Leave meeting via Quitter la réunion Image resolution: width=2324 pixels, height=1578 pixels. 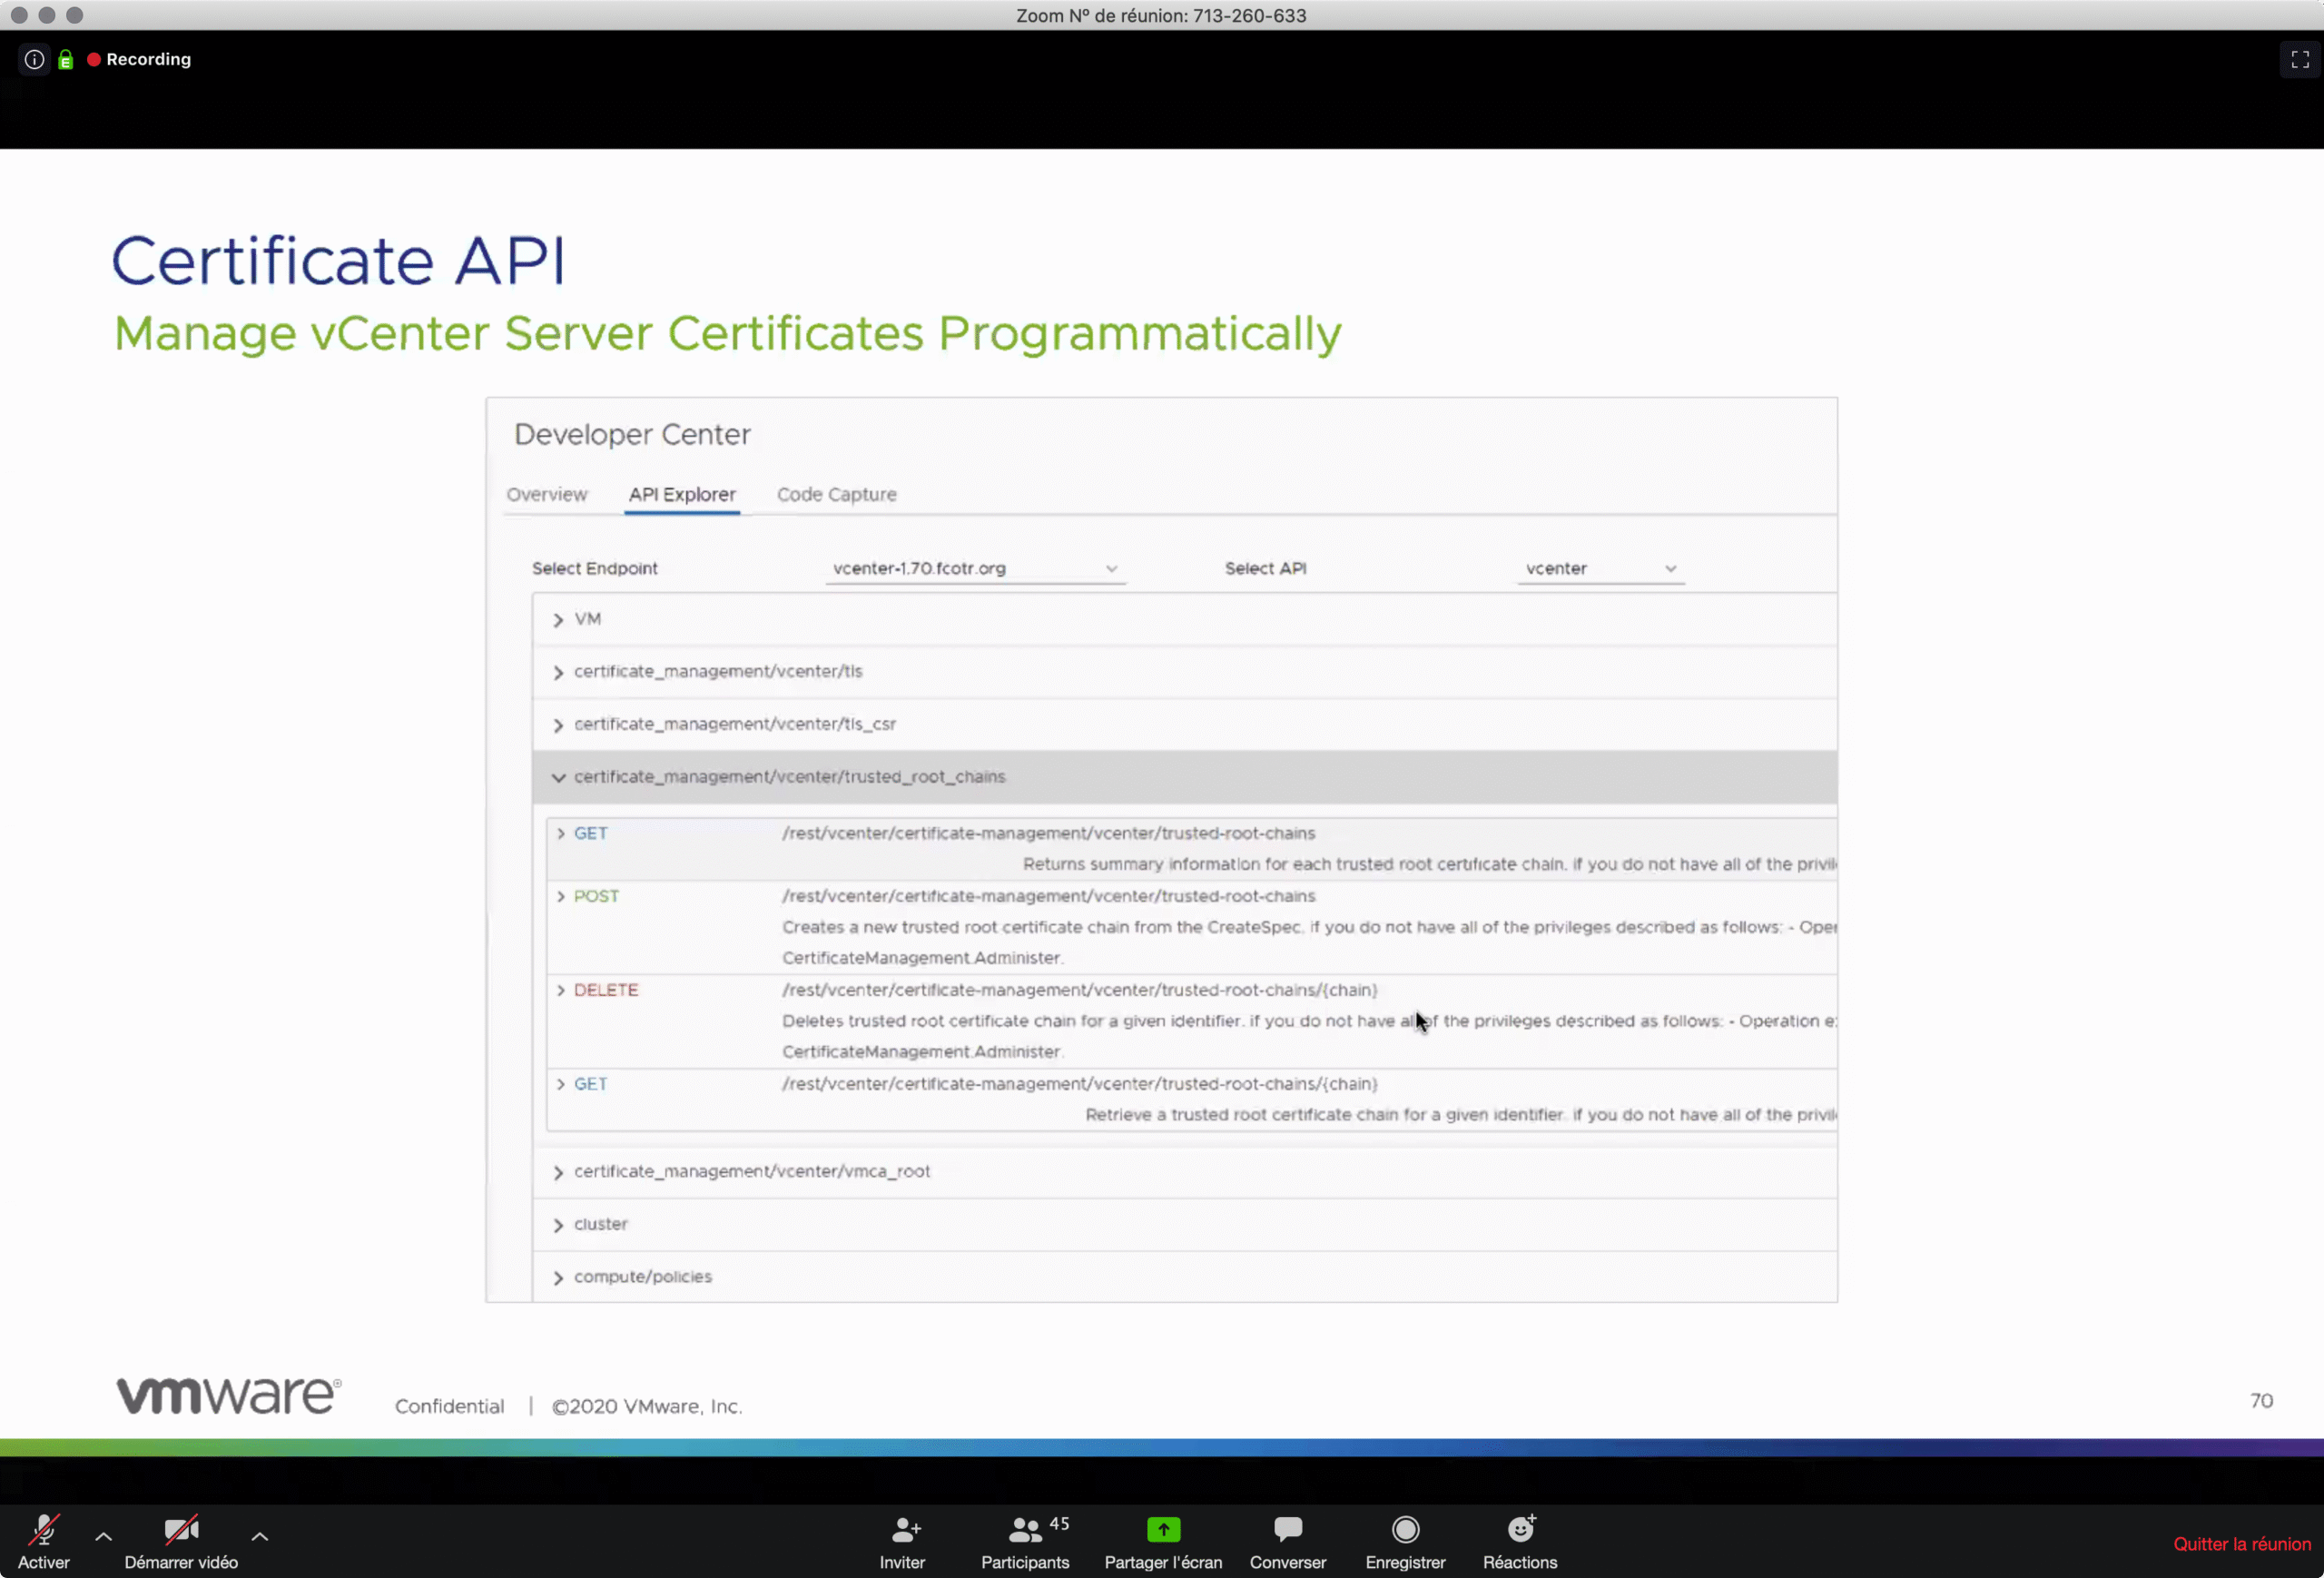pos(2241,1544)
